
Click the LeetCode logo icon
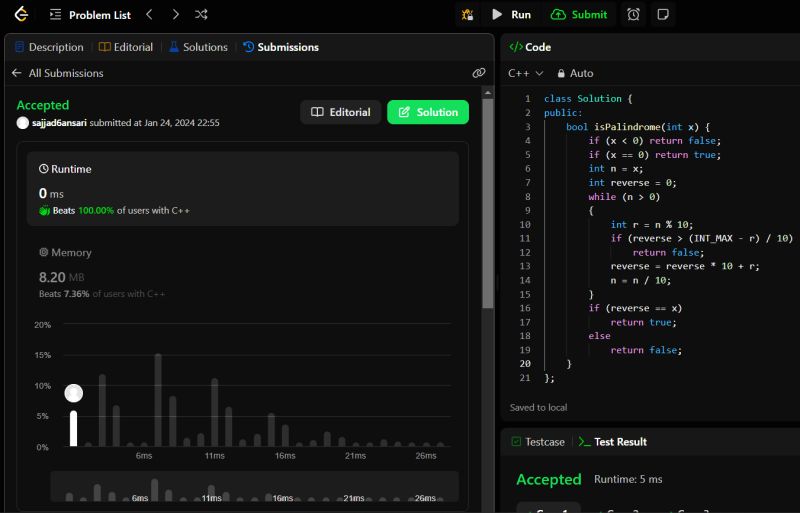tap(21, 14)
